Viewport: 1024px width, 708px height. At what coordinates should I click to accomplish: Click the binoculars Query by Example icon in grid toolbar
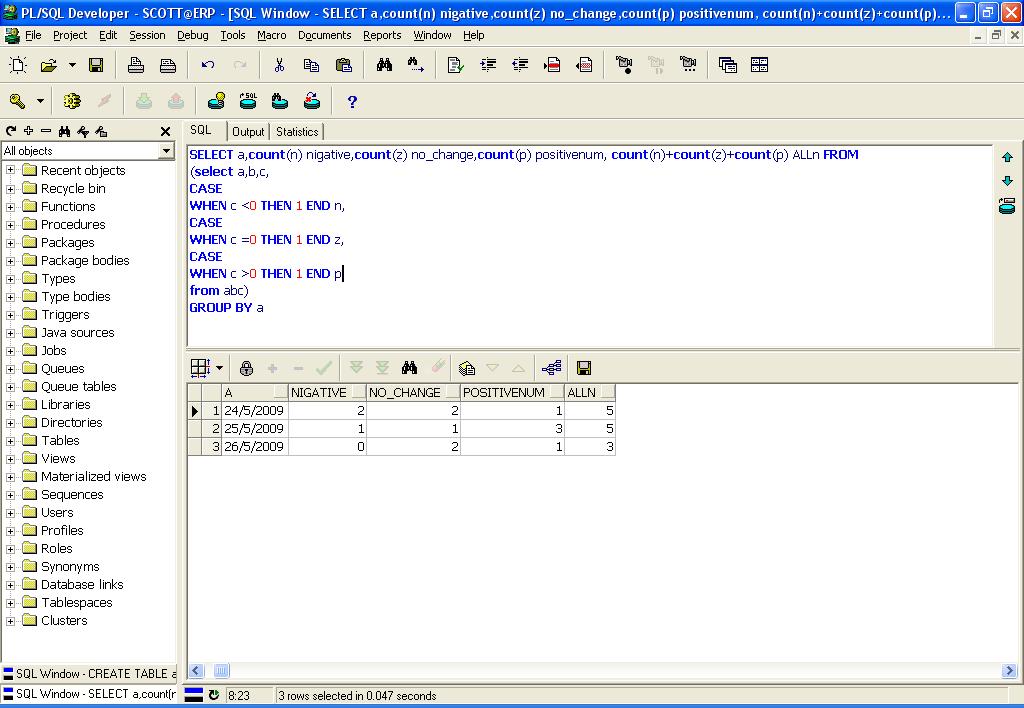pos(408,368)
